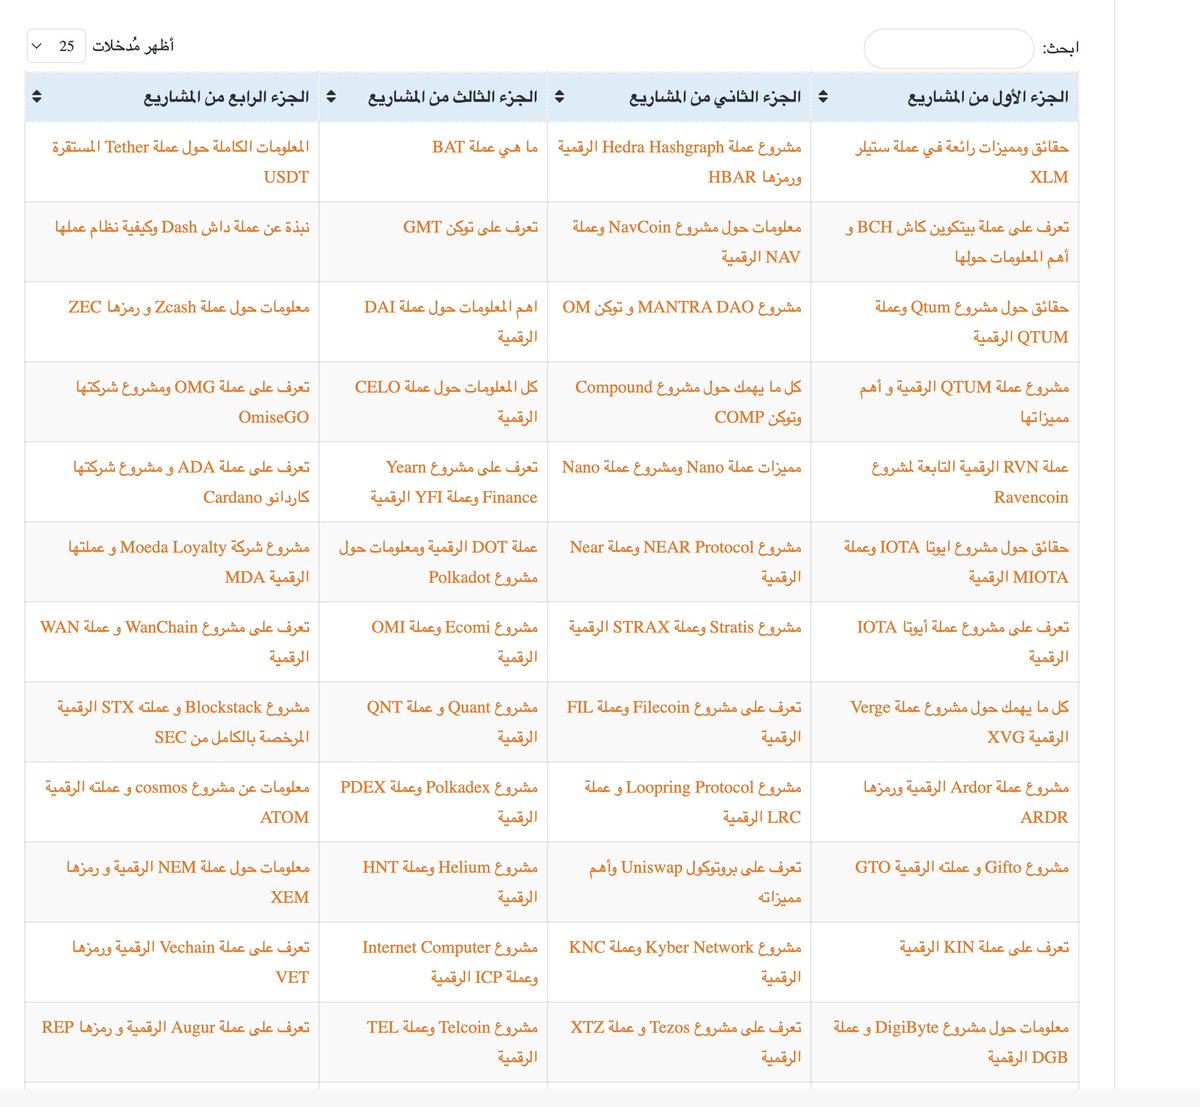1200x1107 pixels.
Task: Click the sort arrows in الجزء الأول column header
Action: click(x=823, y=97)
